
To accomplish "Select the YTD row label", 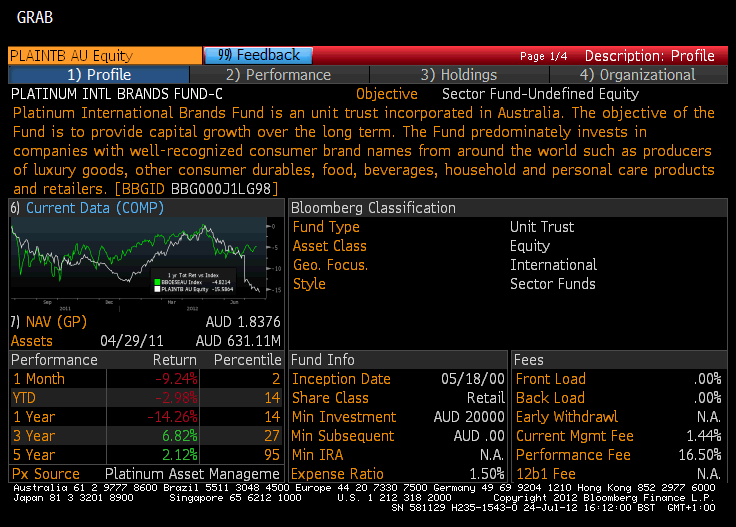I will point(24,398).
